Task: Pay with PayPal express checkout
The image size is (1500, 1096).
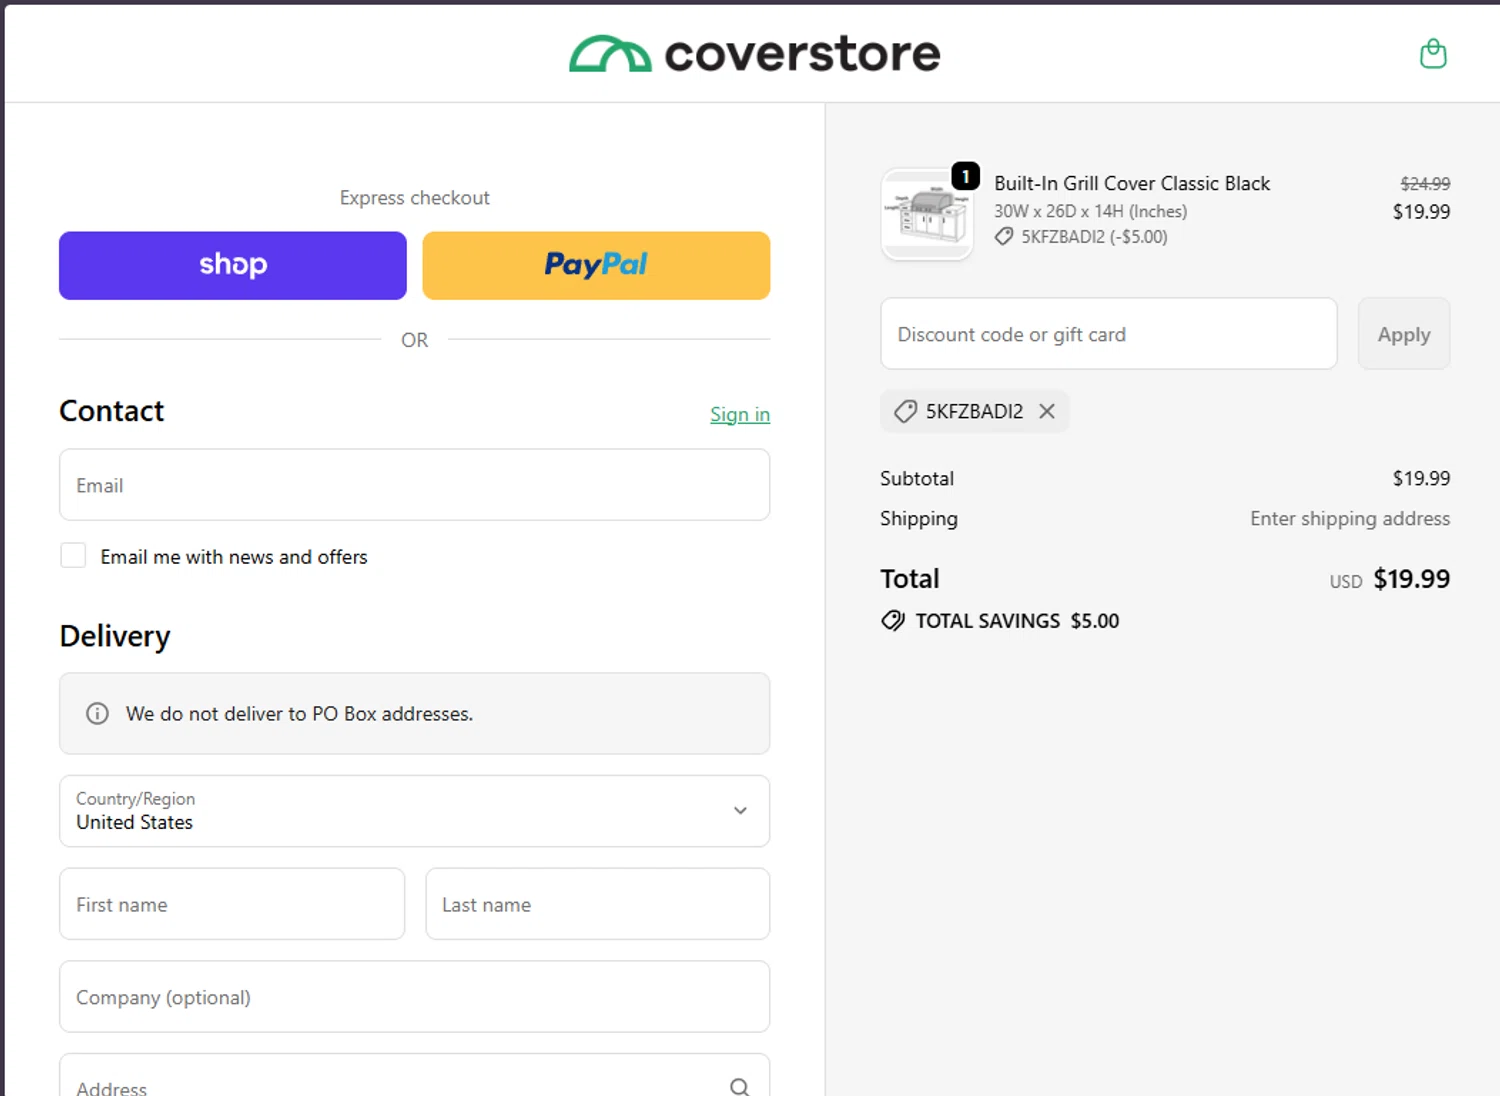Action: pyautogui.click(x=596, y=266)
